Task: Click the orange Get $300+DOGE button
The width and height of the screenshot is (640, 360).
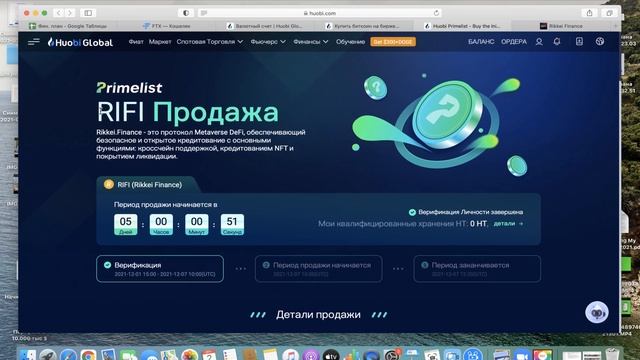Action: coord(393,42)
